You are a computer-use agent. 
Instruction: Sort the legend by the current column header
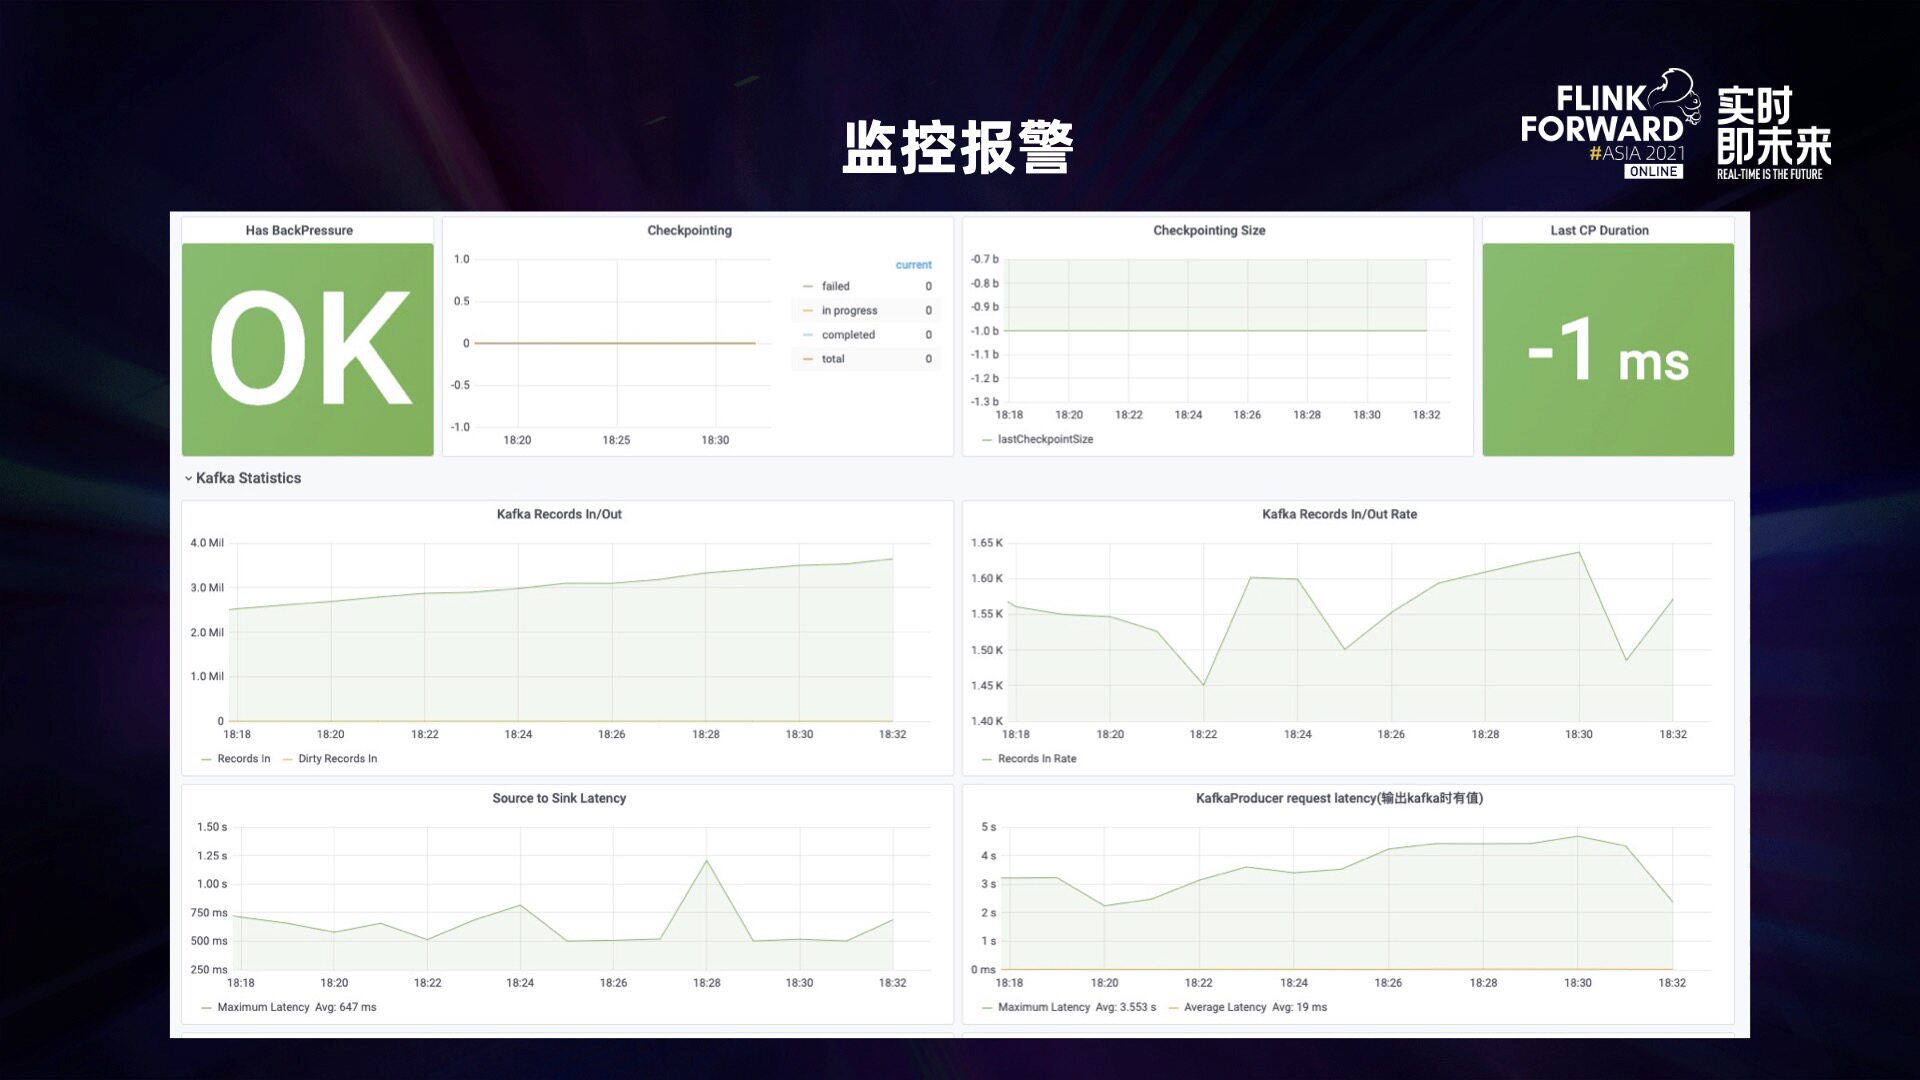coord(913,265)
